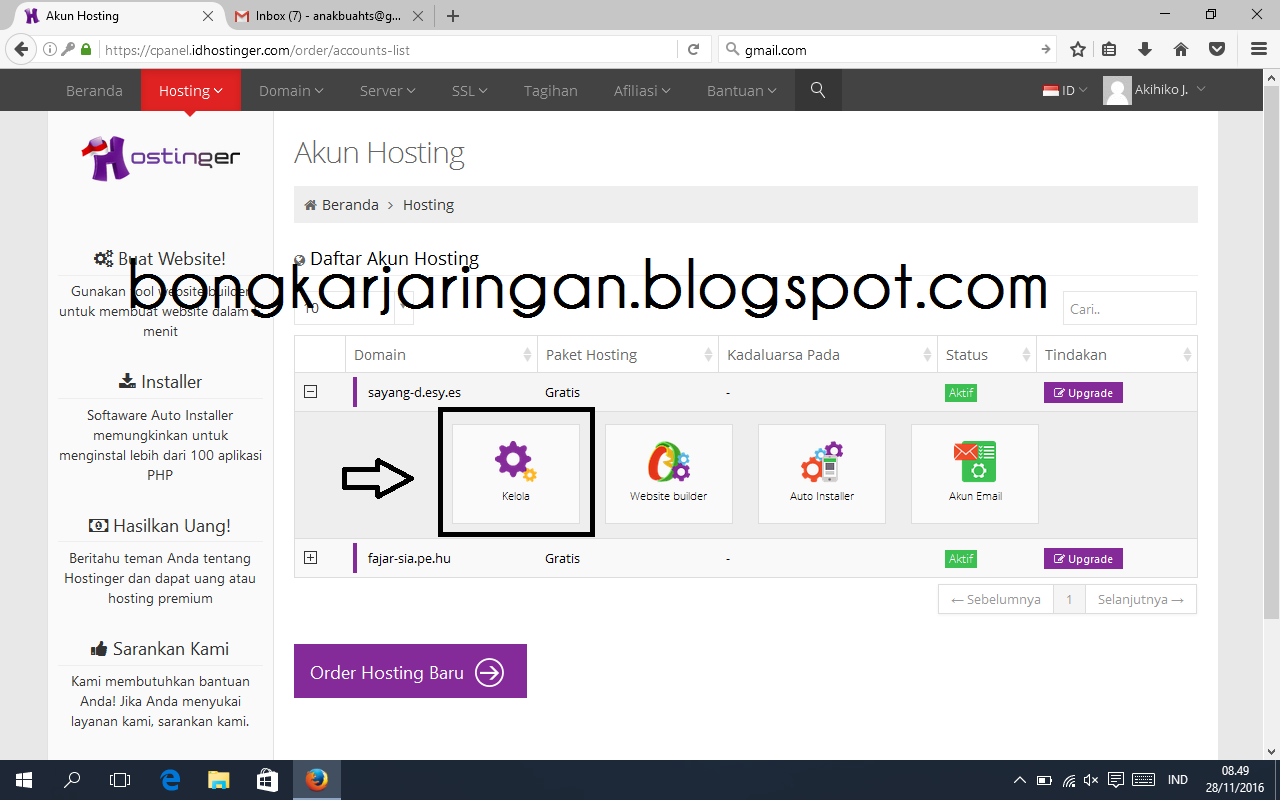1280x800 pixels.
Task: Expand the fajar-sia.pe.hu row
Action: (x=310, y=558)
